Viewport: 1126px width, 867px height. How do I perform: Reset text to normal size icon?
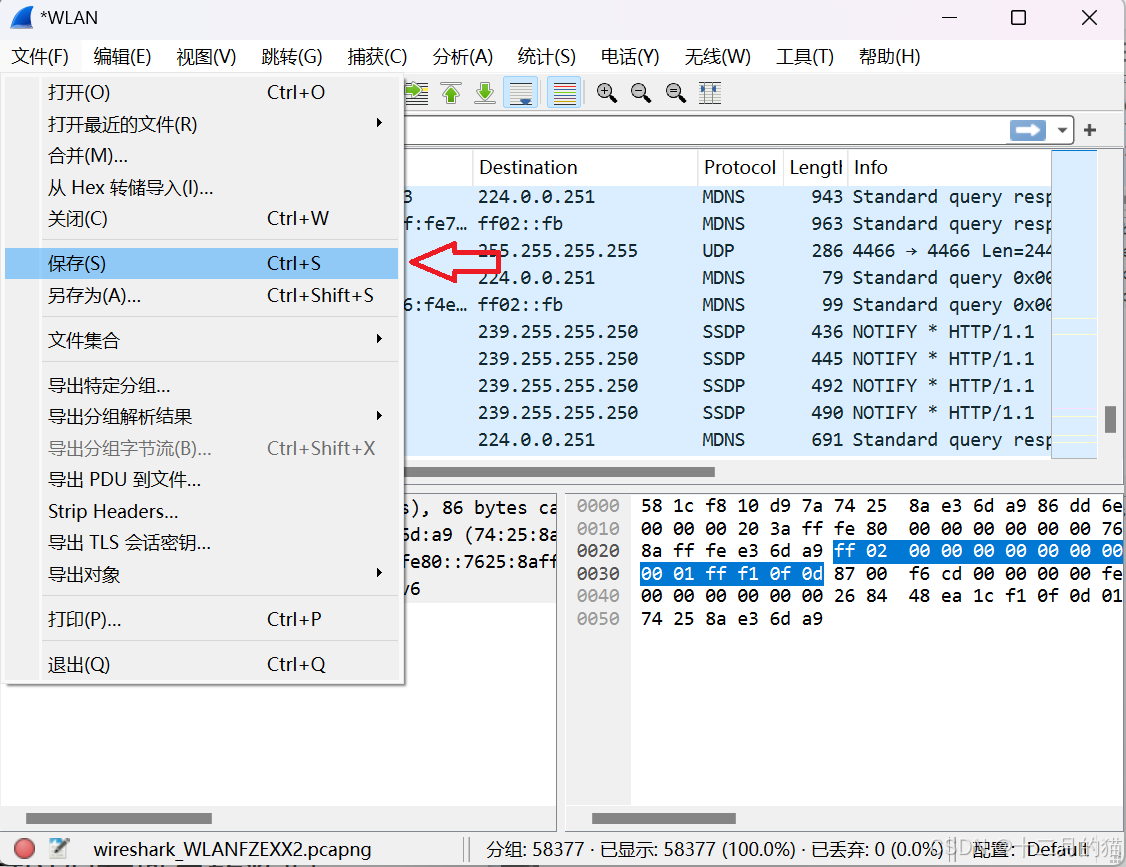click(x=676, y=93)
